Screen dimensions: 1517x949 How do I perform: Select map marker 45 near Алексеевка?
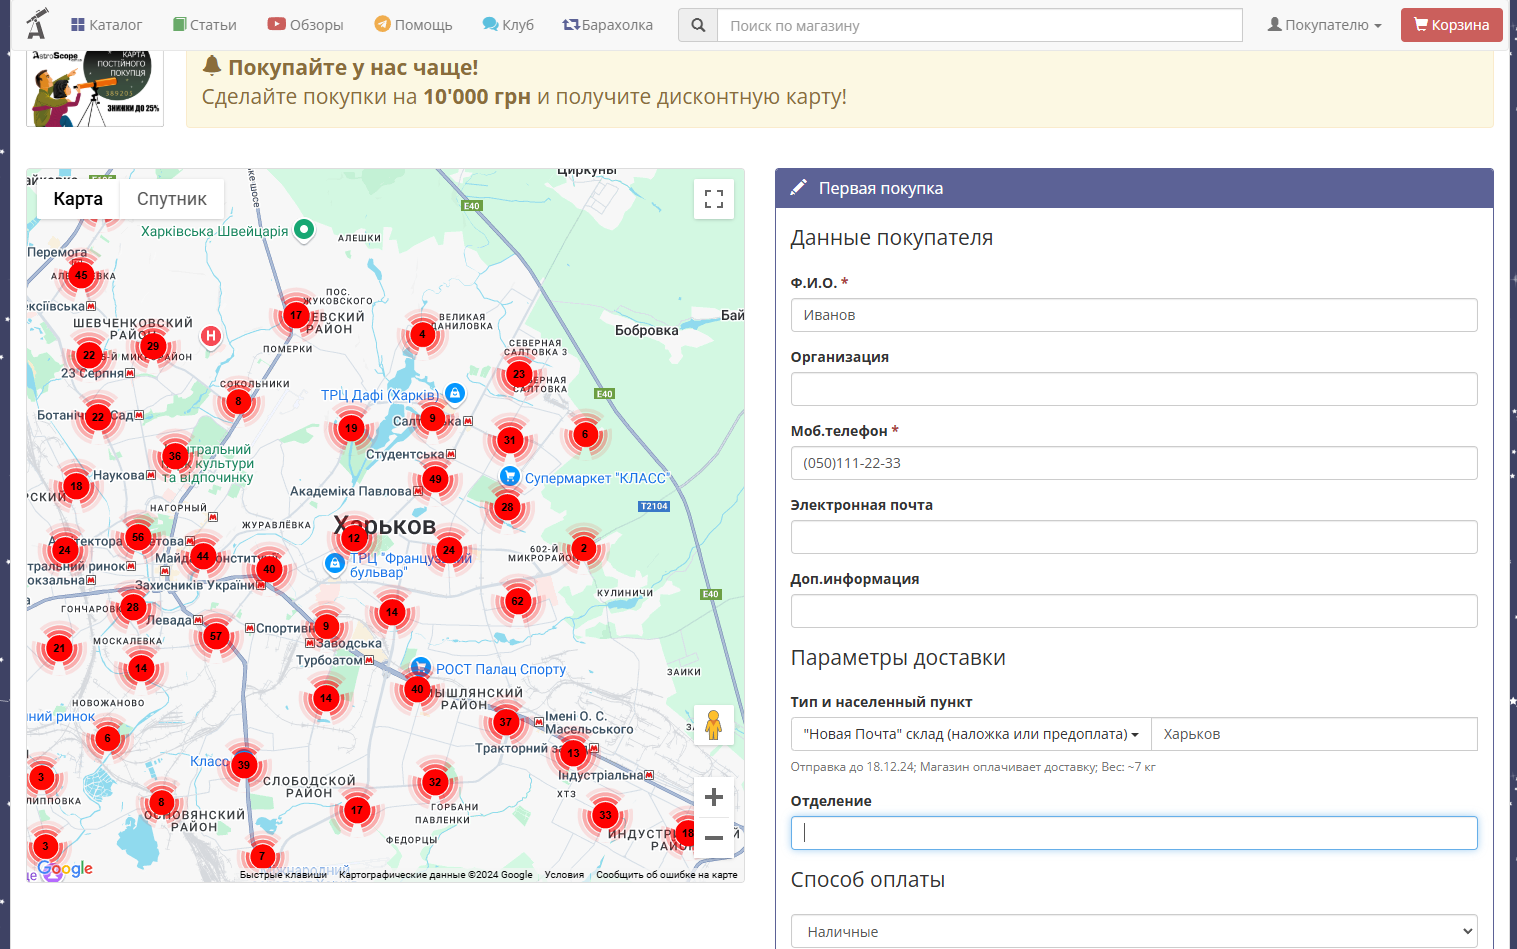[x=81, y=275]
